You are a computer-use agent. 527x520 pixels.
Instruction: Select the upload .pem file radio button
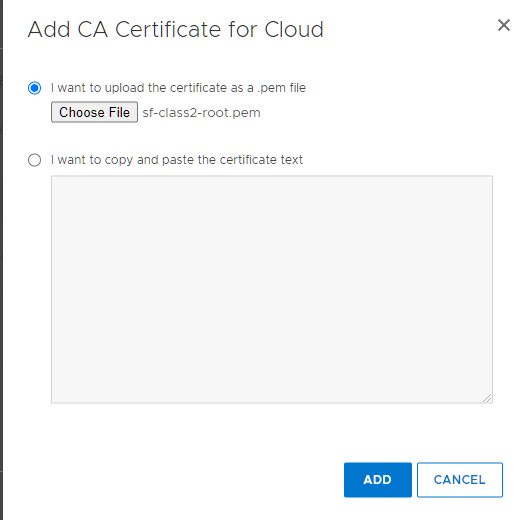(35, 88)
